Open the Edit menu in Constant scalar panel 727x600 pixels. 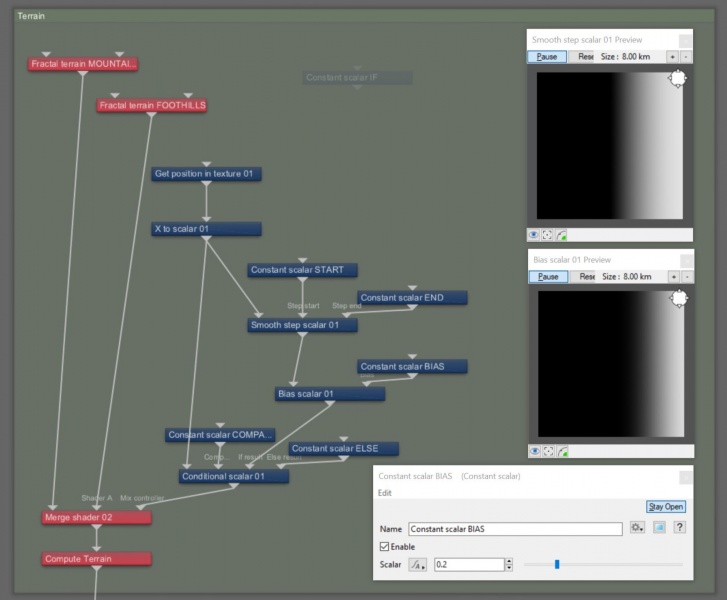click(x=385, y=493)
